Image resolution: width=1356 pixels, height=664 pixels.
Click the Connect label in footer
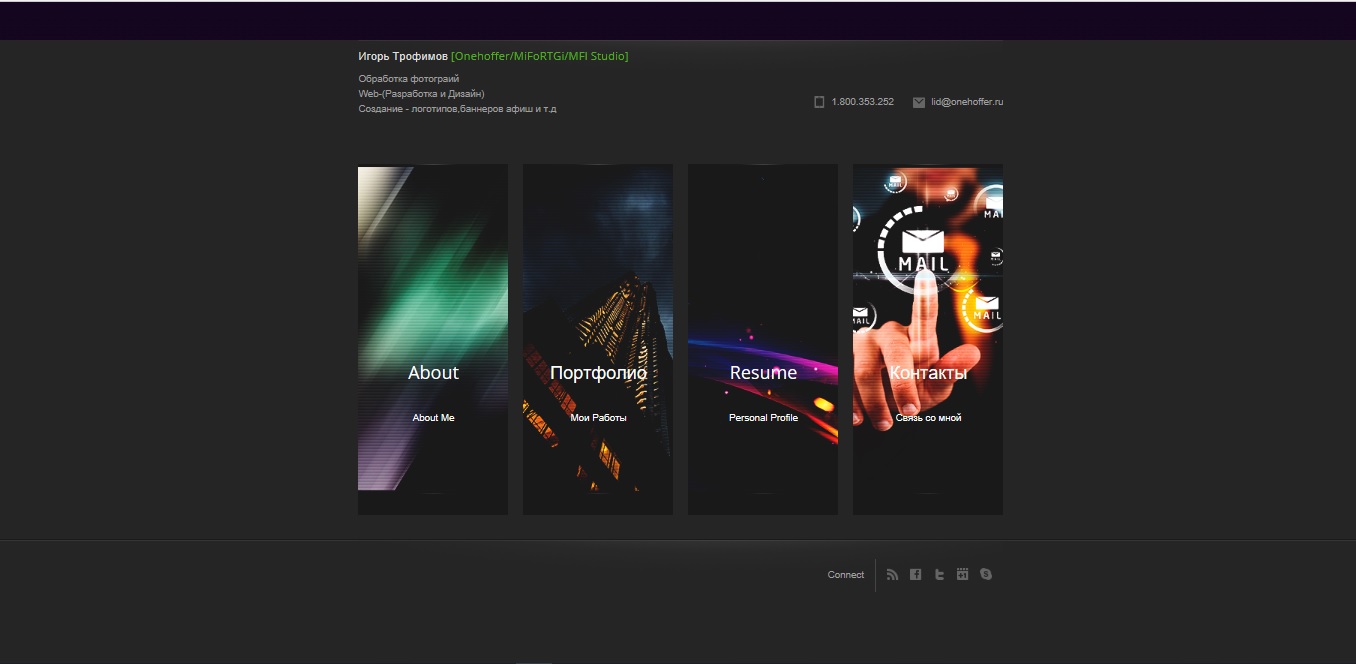tap(846, 575)
